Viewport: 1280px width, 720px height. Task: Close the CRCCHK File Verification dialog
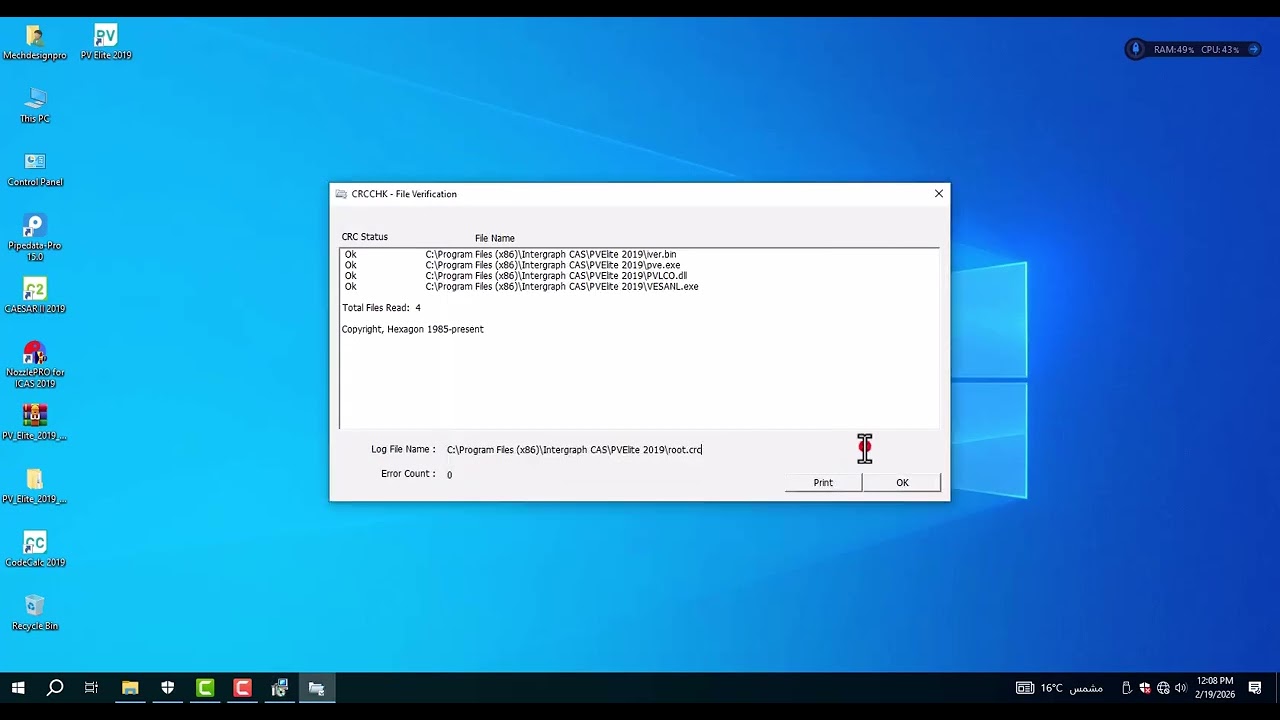(x=938, y=194)
